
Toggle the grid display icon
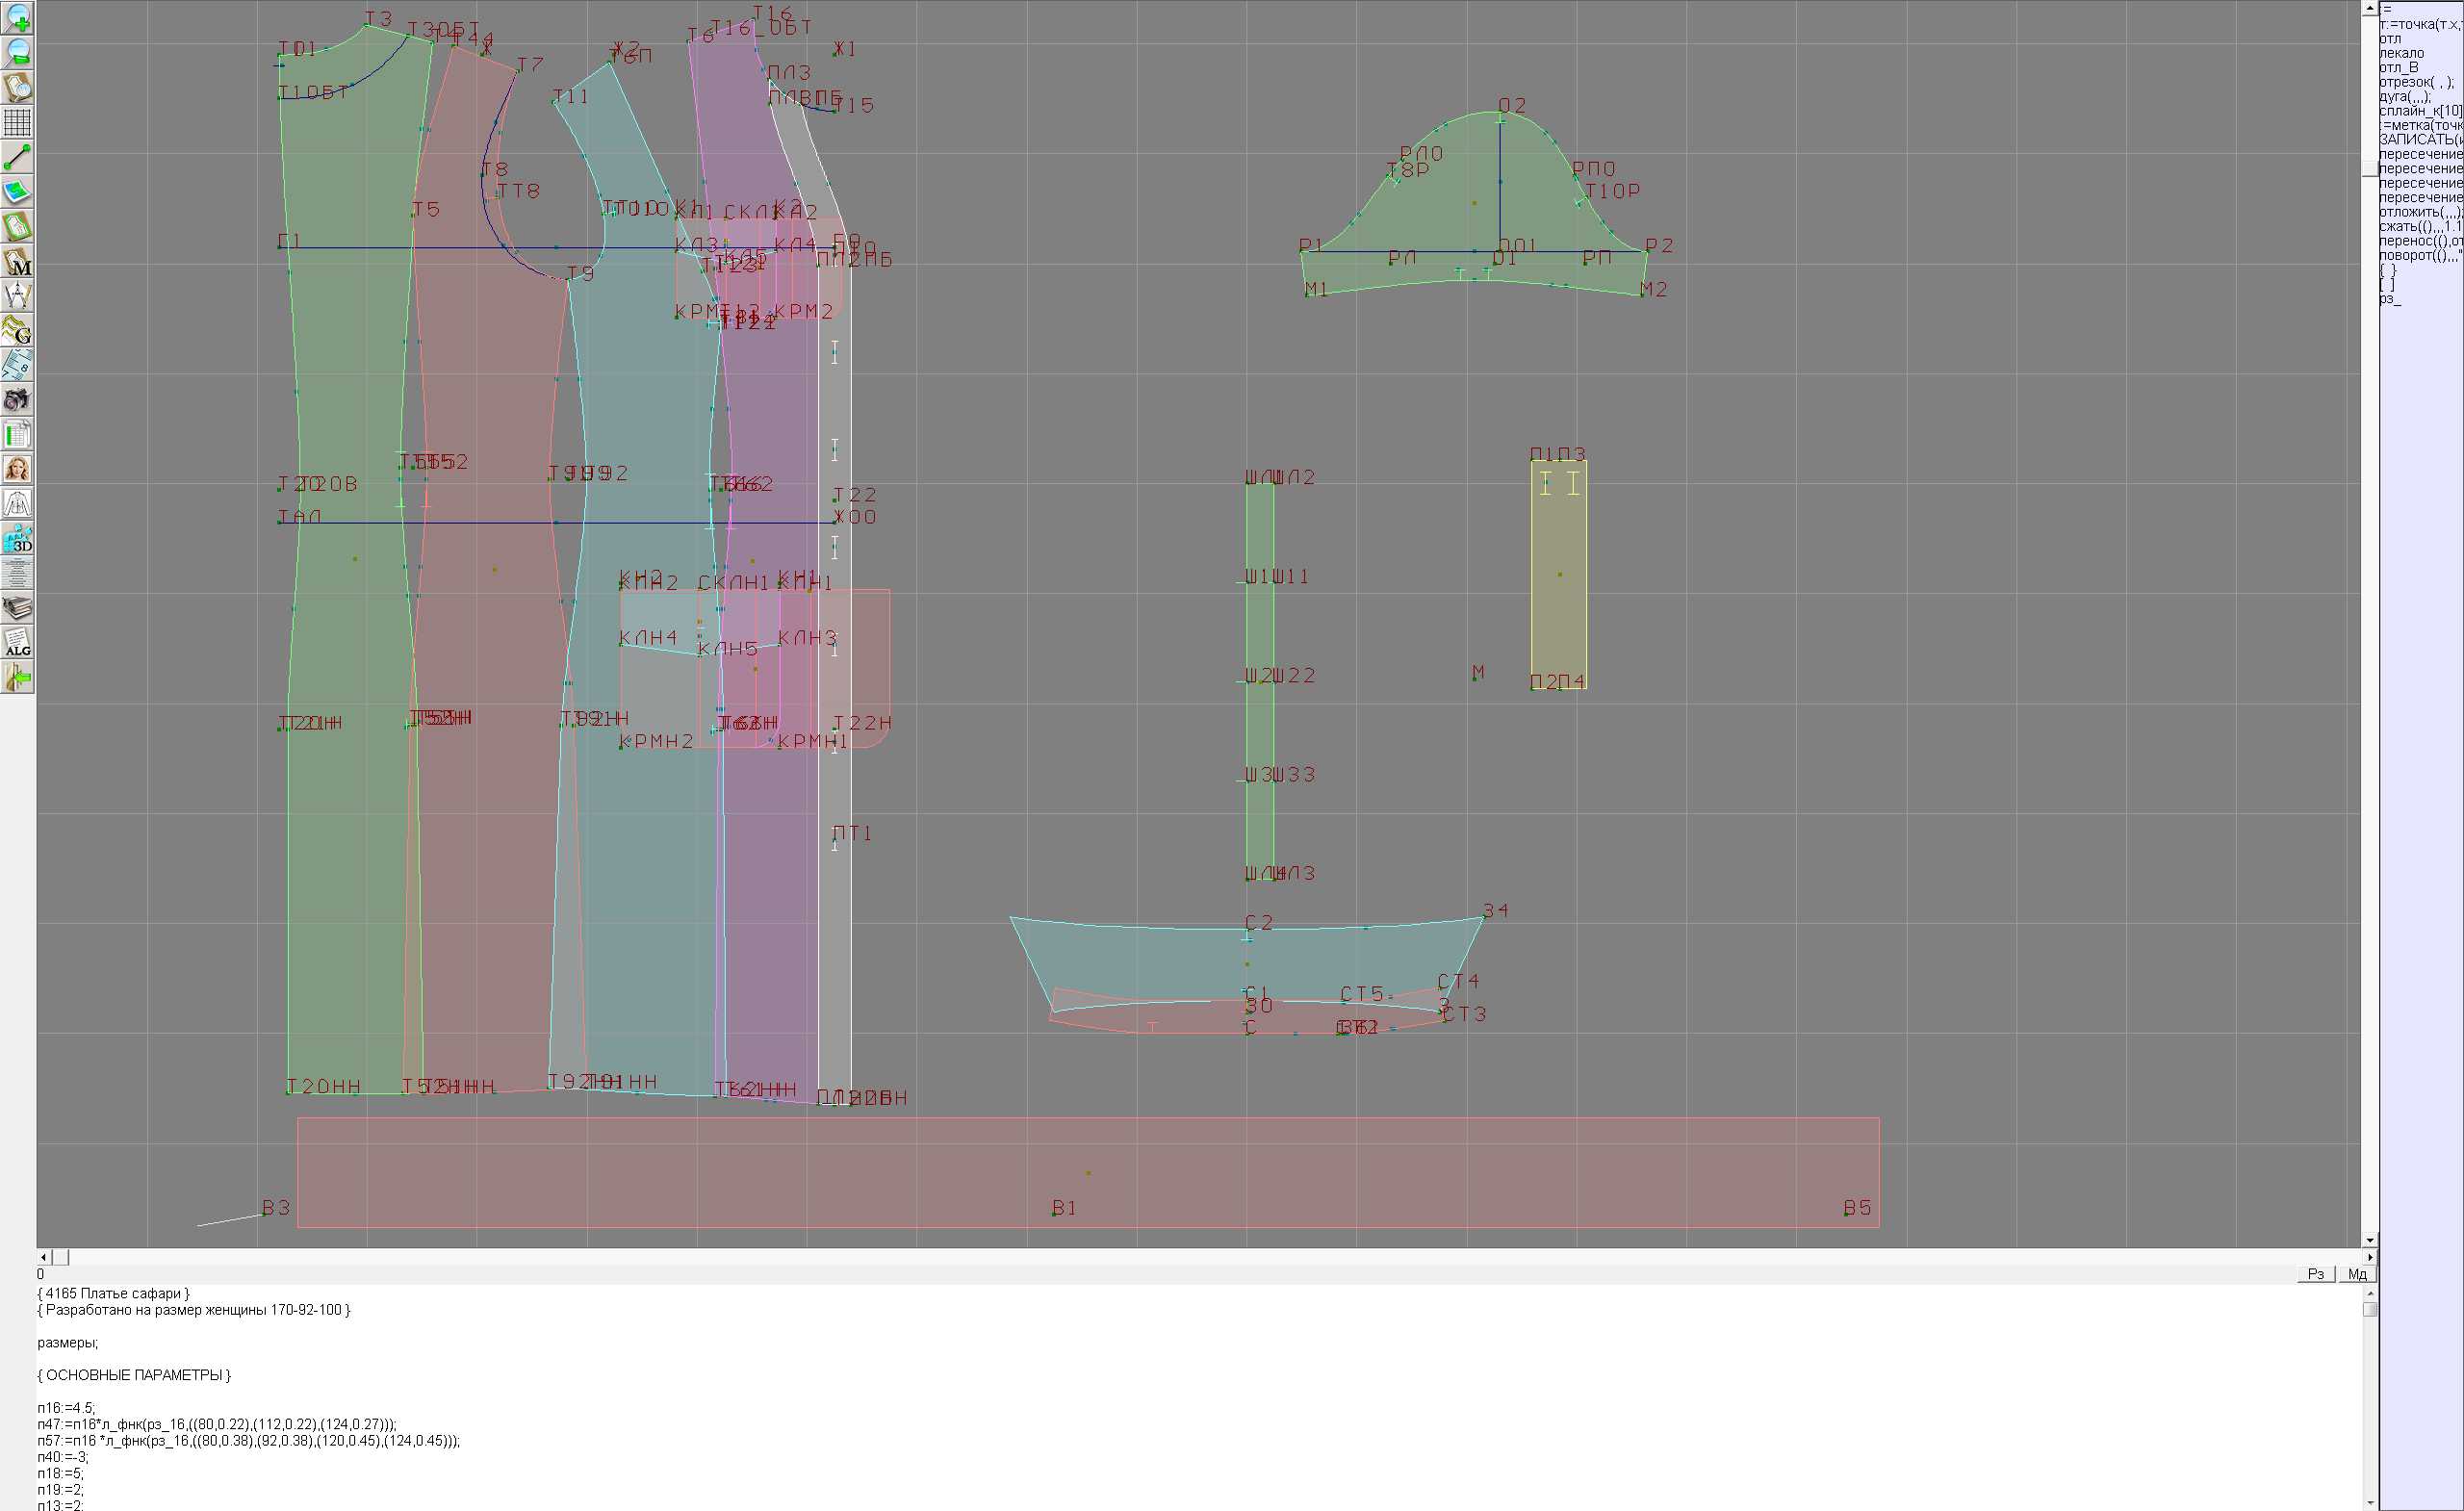click(17, 122)
